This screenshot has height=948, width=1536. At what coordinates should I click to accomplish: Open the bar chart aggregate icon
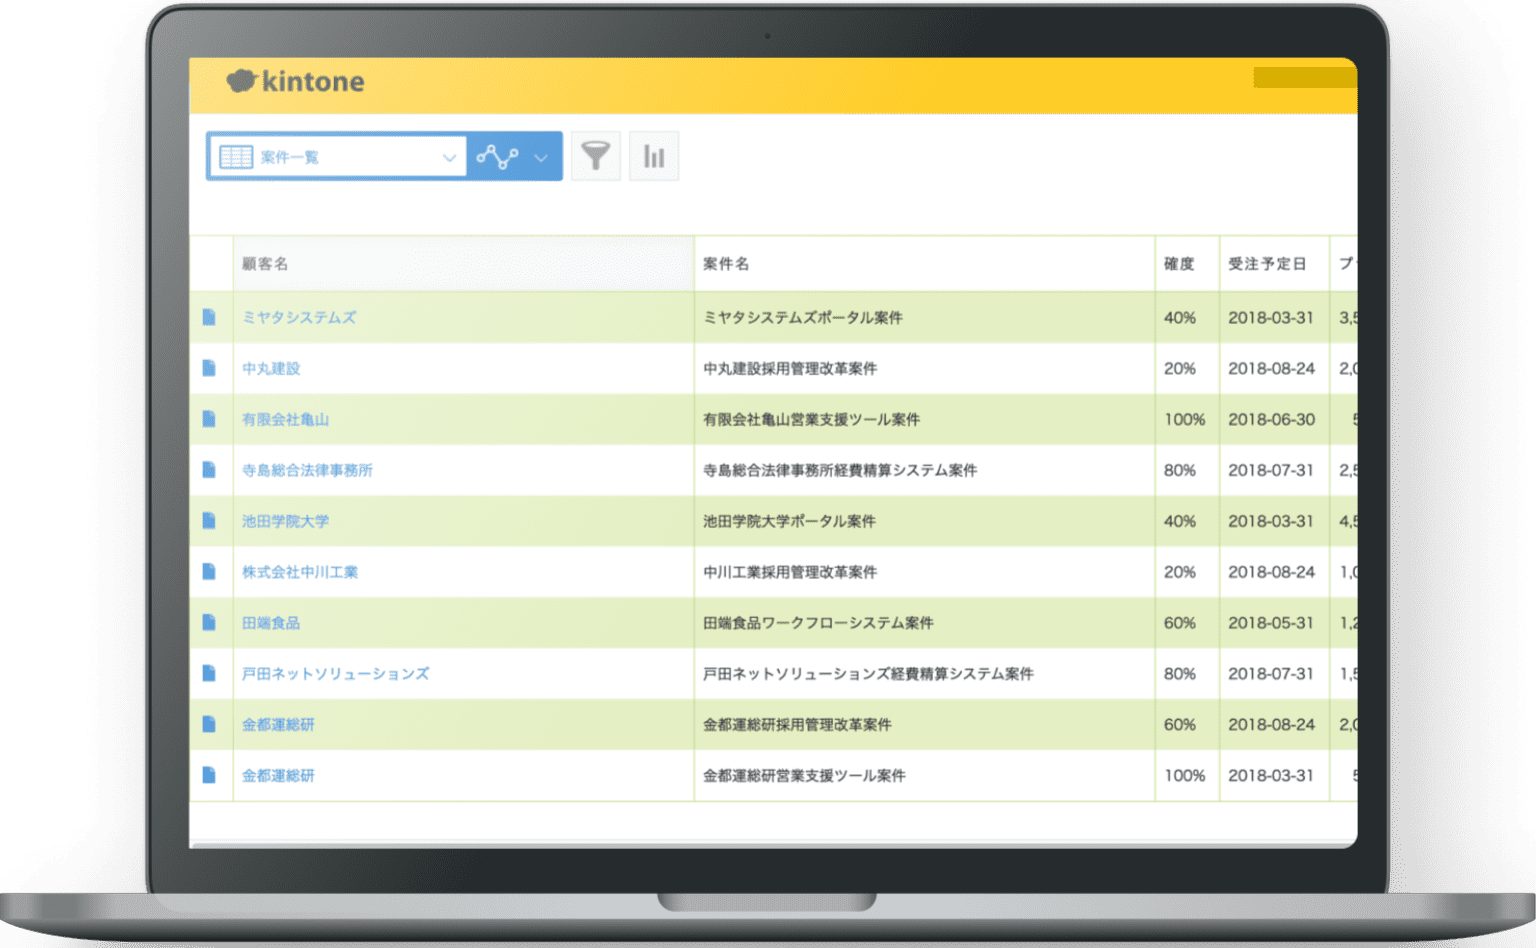(654, 156)
